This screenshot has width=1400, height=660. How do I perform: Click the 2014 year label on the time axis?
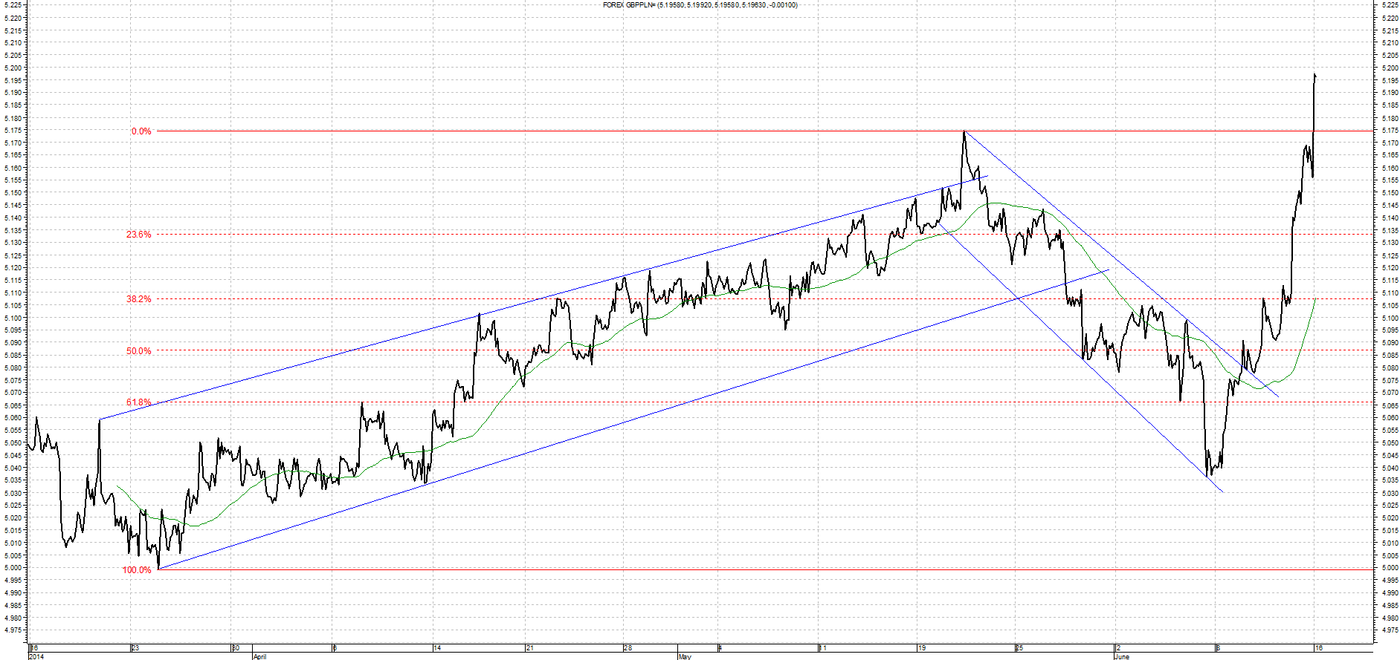(37, 656)
